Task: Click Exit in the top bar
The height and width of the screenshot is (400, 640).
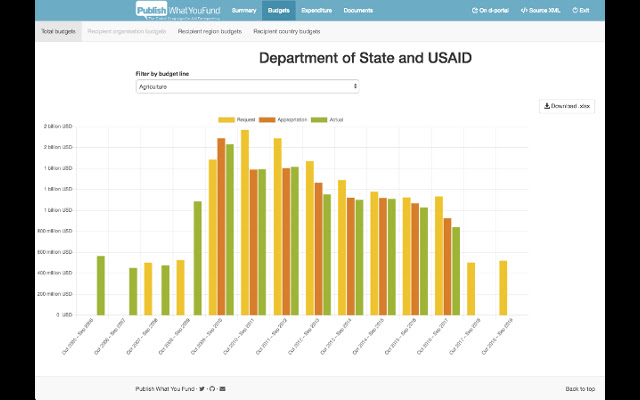Action: (x=581, y=11)
